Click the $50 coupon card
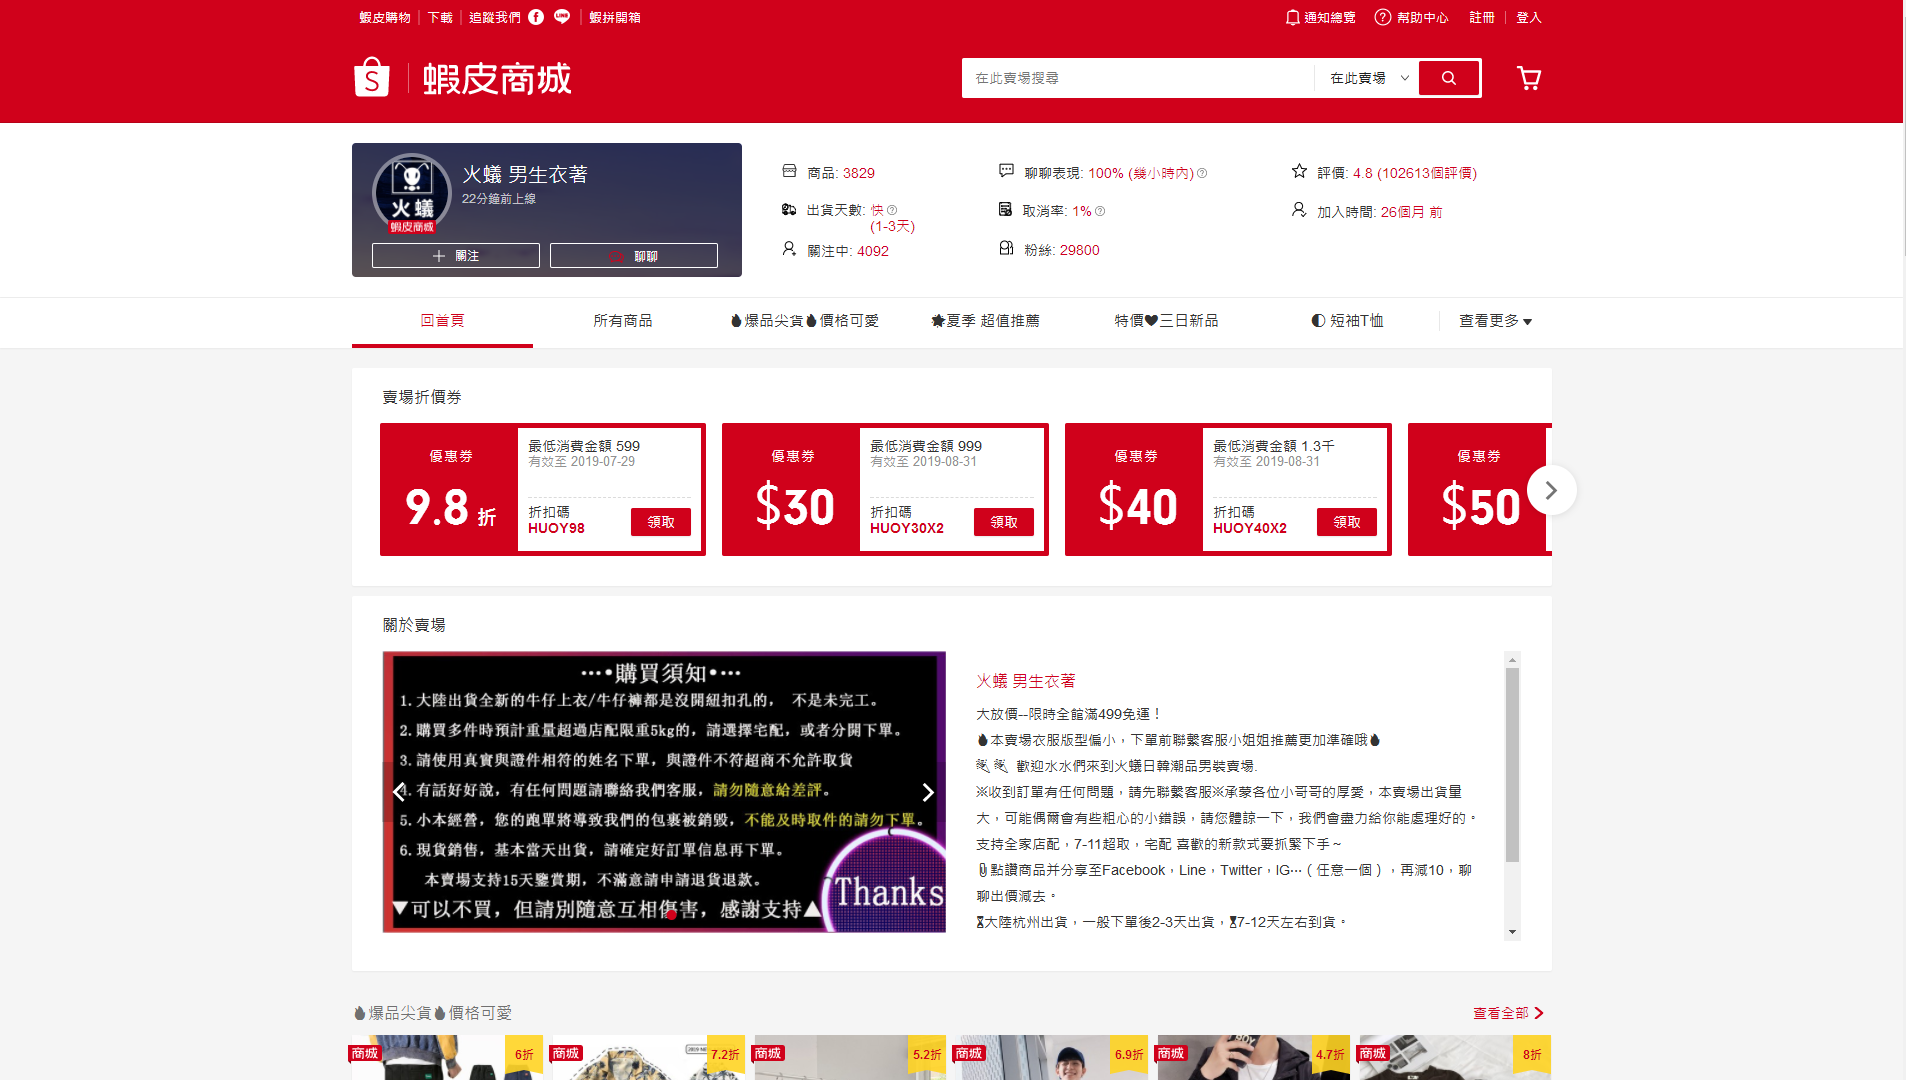This screenshot has width=1906, height=1080. pyautogui.click(x=1480, y=490)
